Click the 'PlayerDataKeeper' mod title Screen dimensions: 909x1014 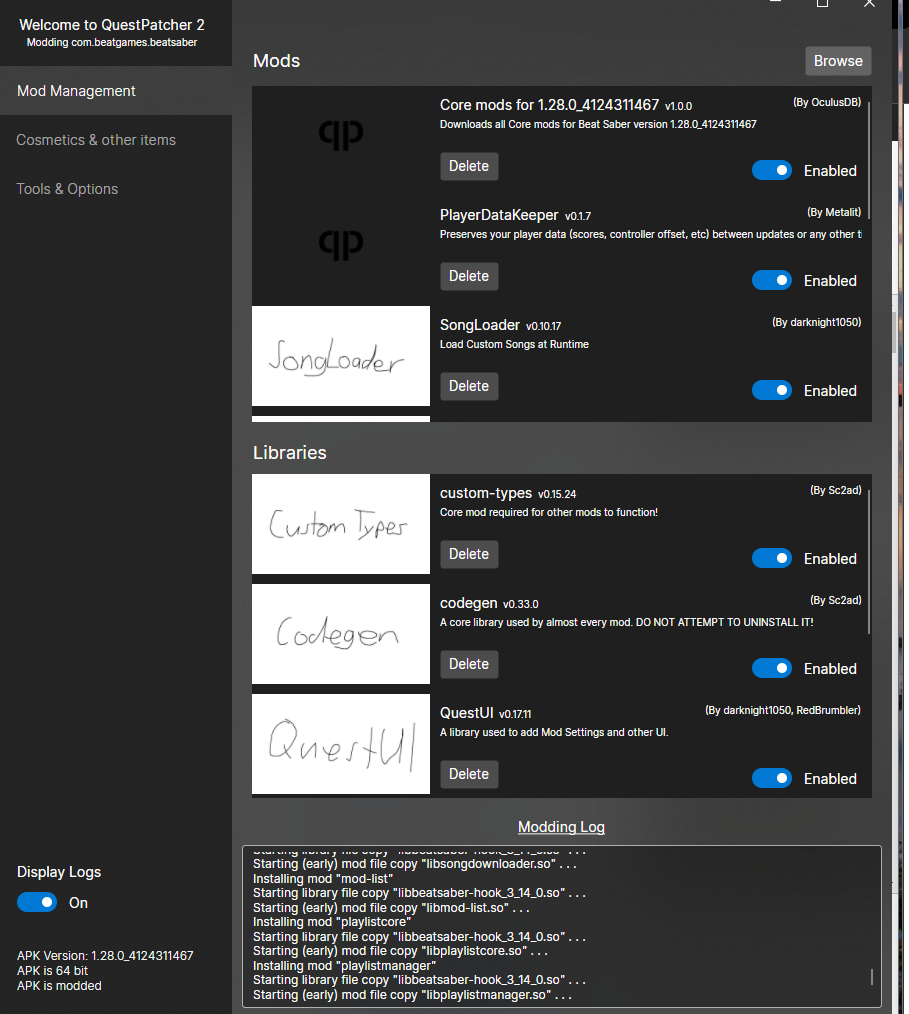[x=498, y=215]
